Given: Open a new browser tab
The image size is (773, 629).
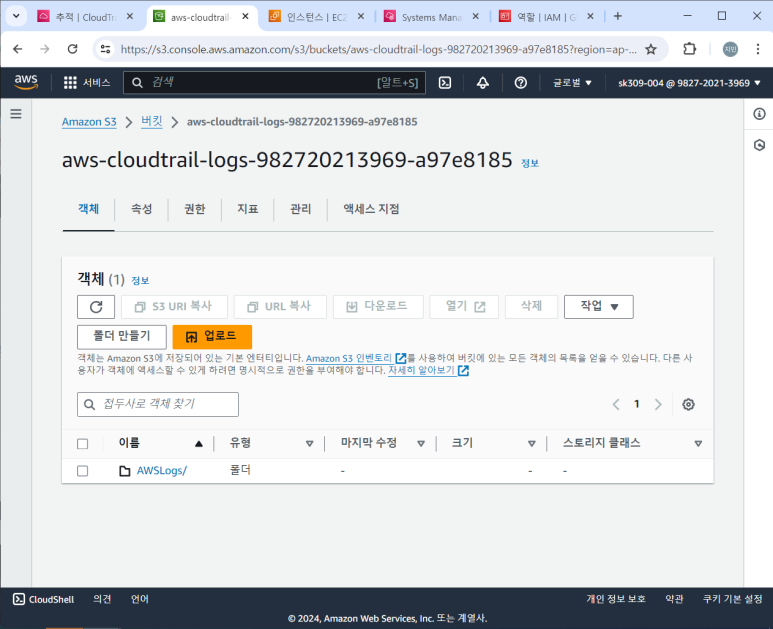Looking at the screenshot, I should (x=617, y=16).
